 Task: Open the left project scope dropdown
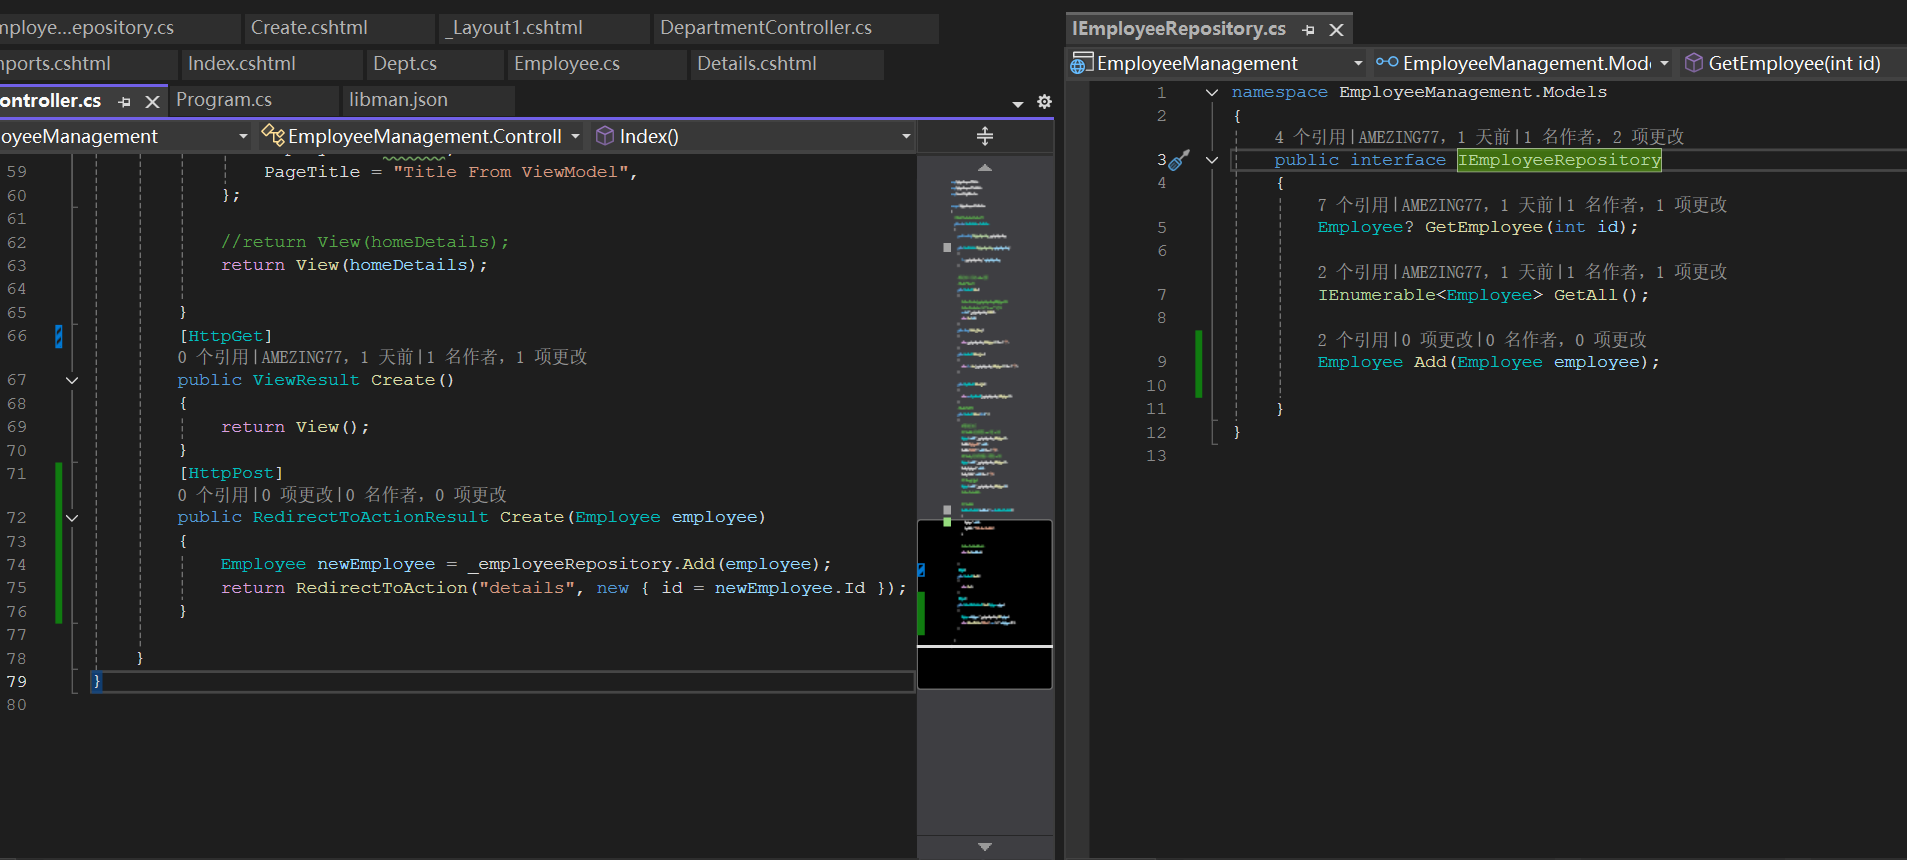[243, 136]
